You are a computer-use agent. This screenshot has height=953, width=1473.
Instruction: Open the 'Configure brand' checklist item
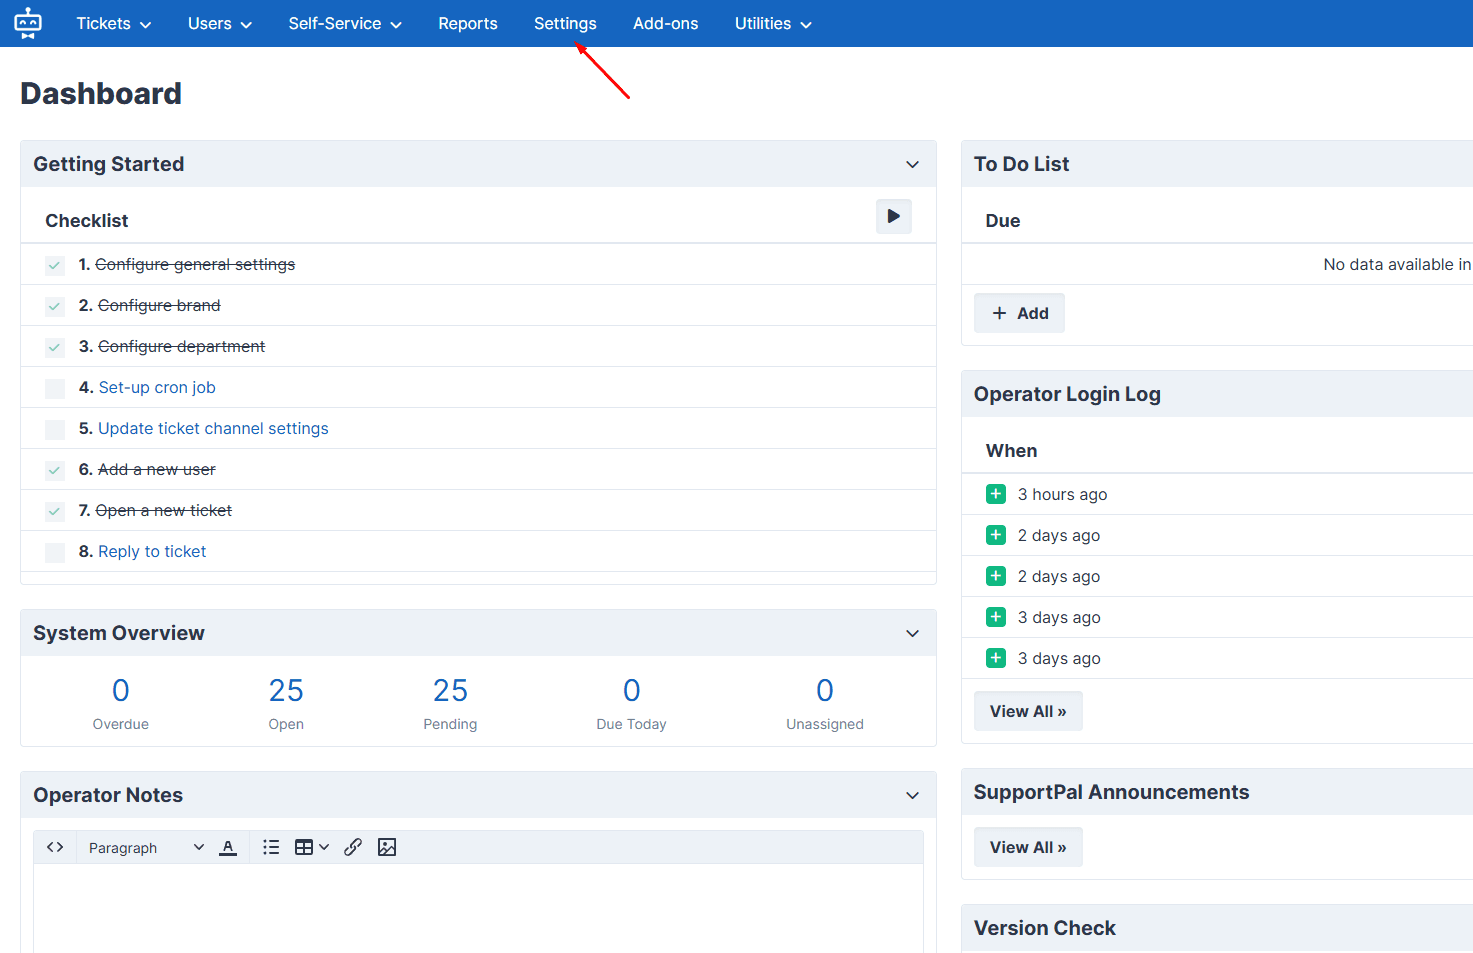(x=159, y=305)
